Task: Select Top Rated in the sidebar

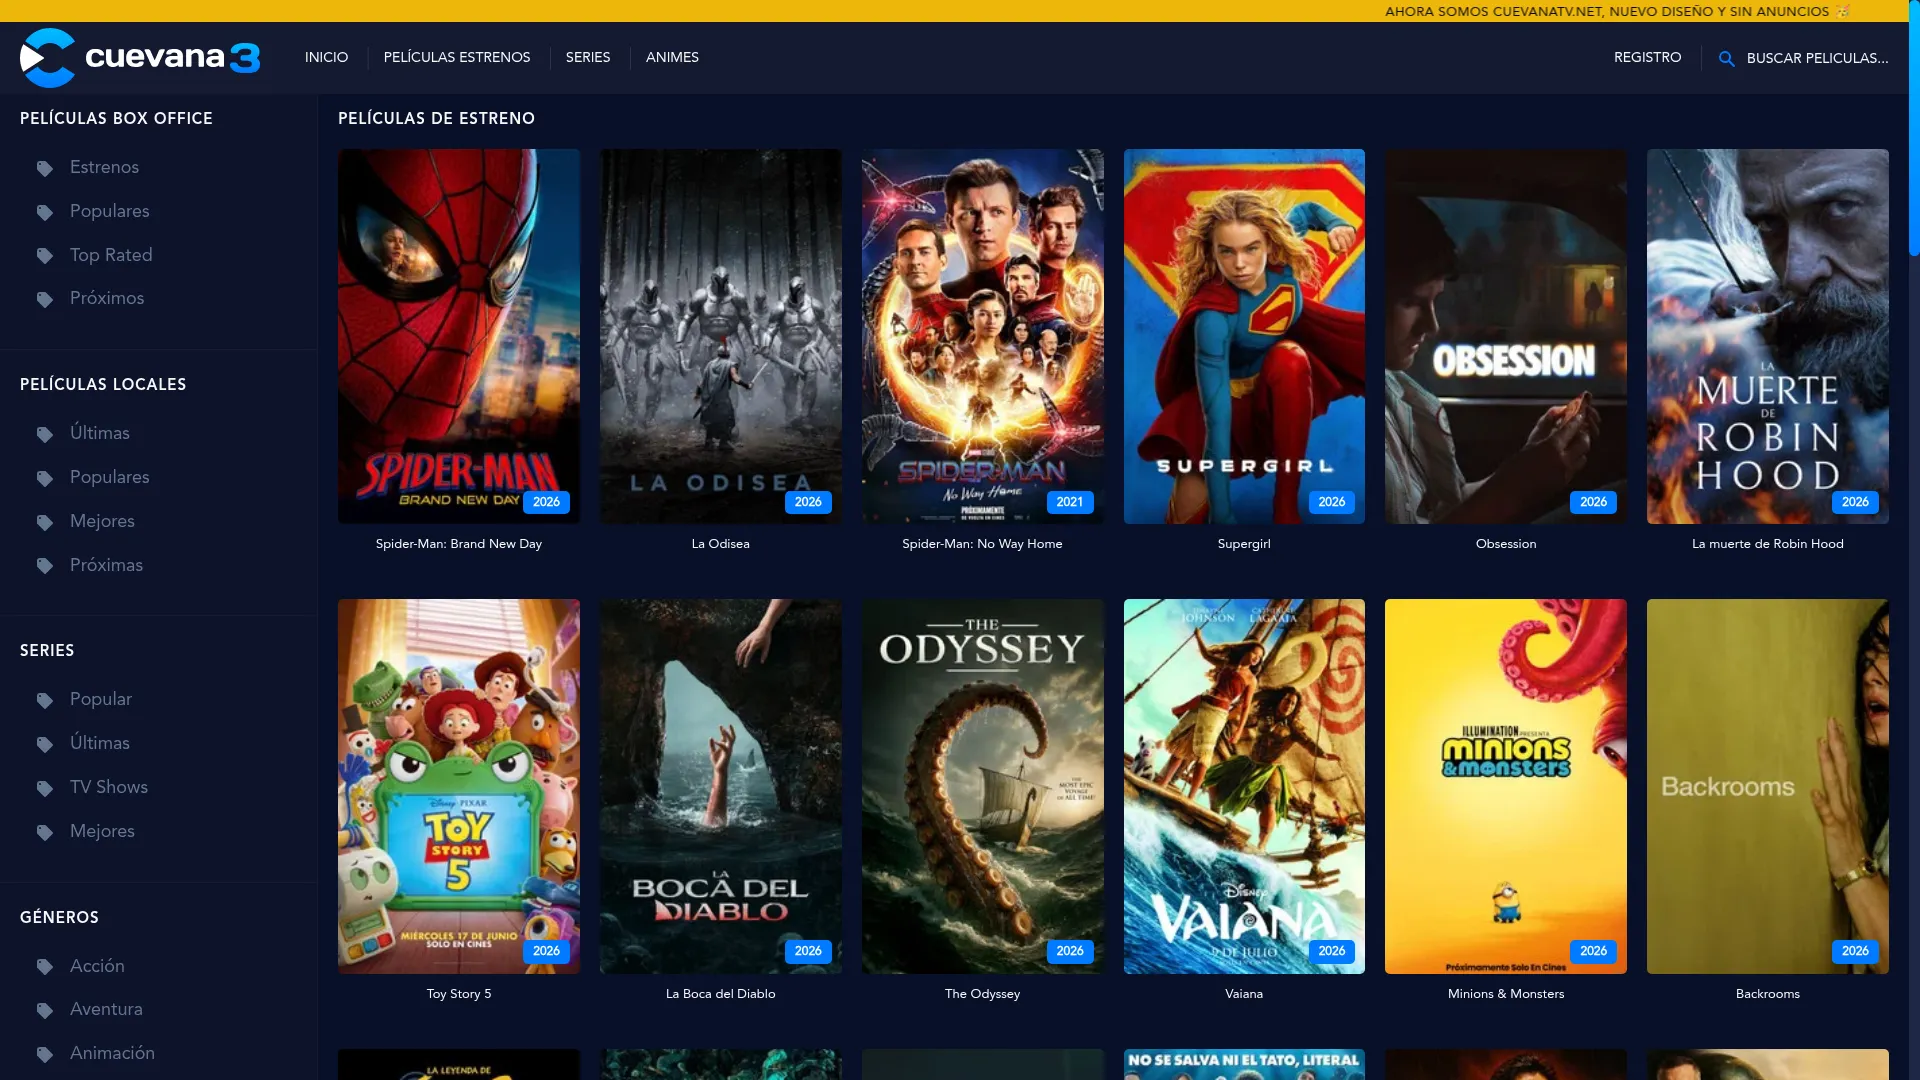Action: pos(111,255)
